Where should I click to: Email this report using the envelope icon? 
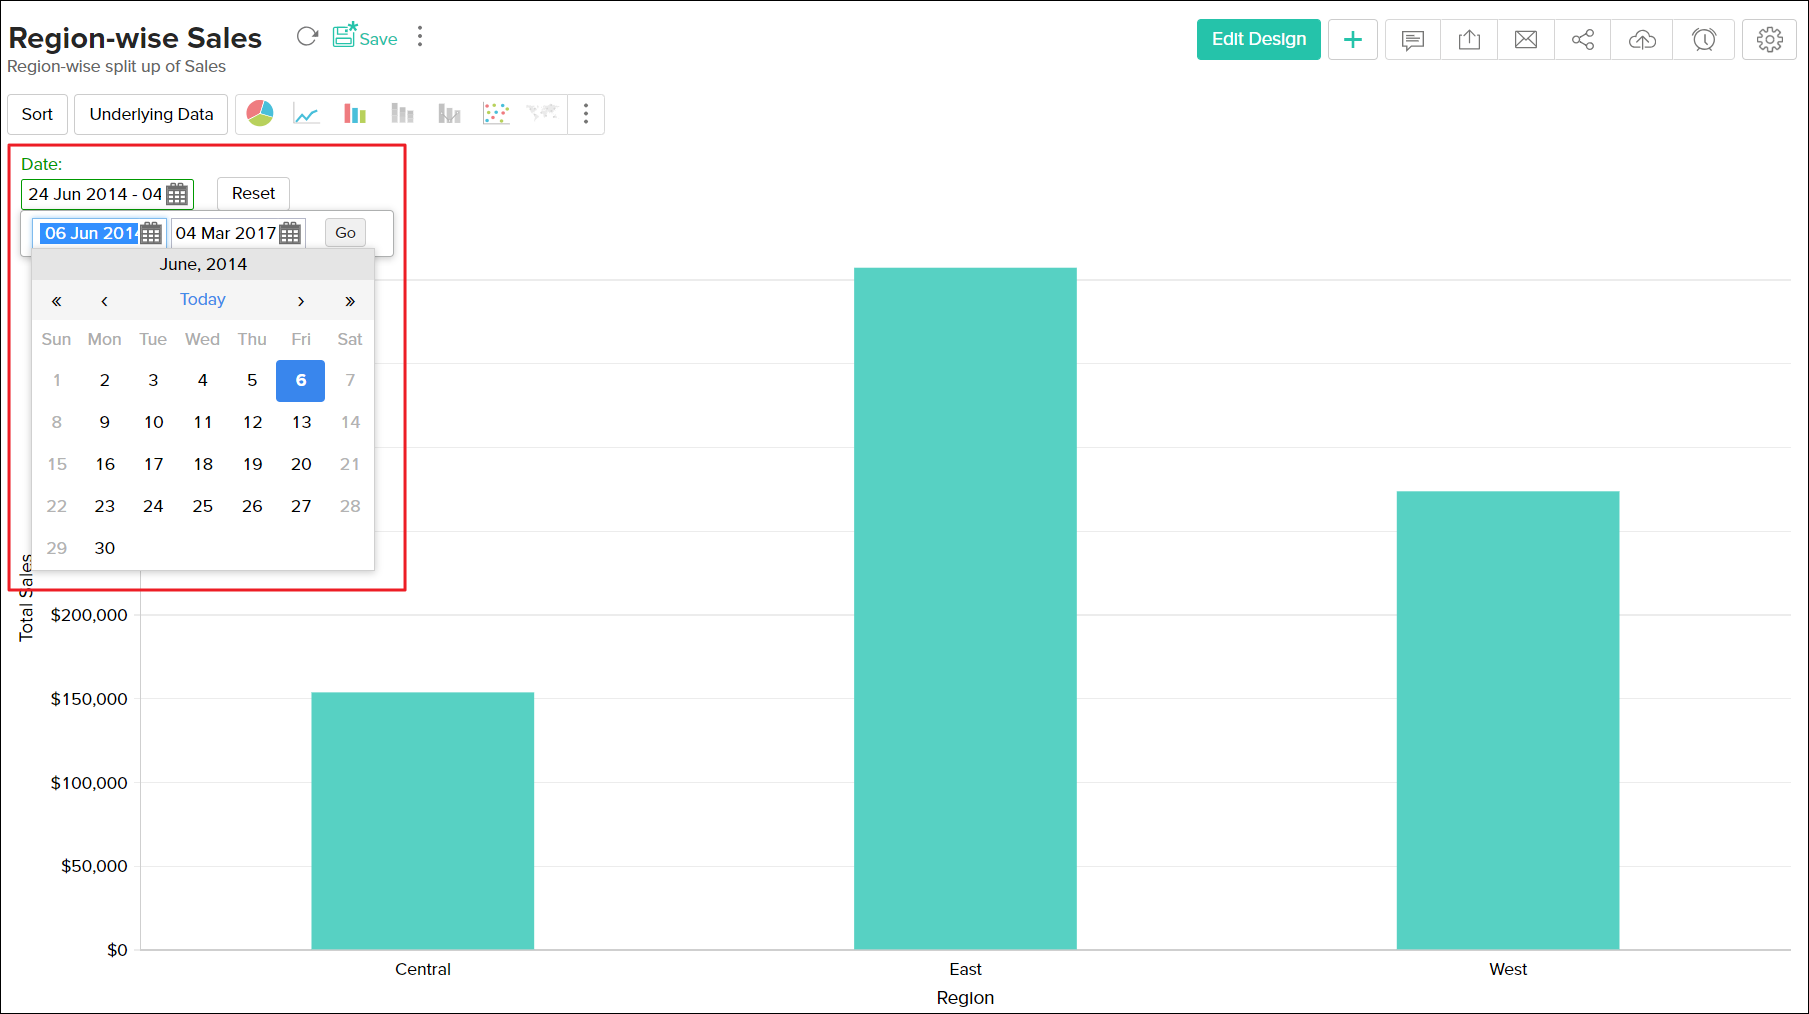click(1526, 39)
